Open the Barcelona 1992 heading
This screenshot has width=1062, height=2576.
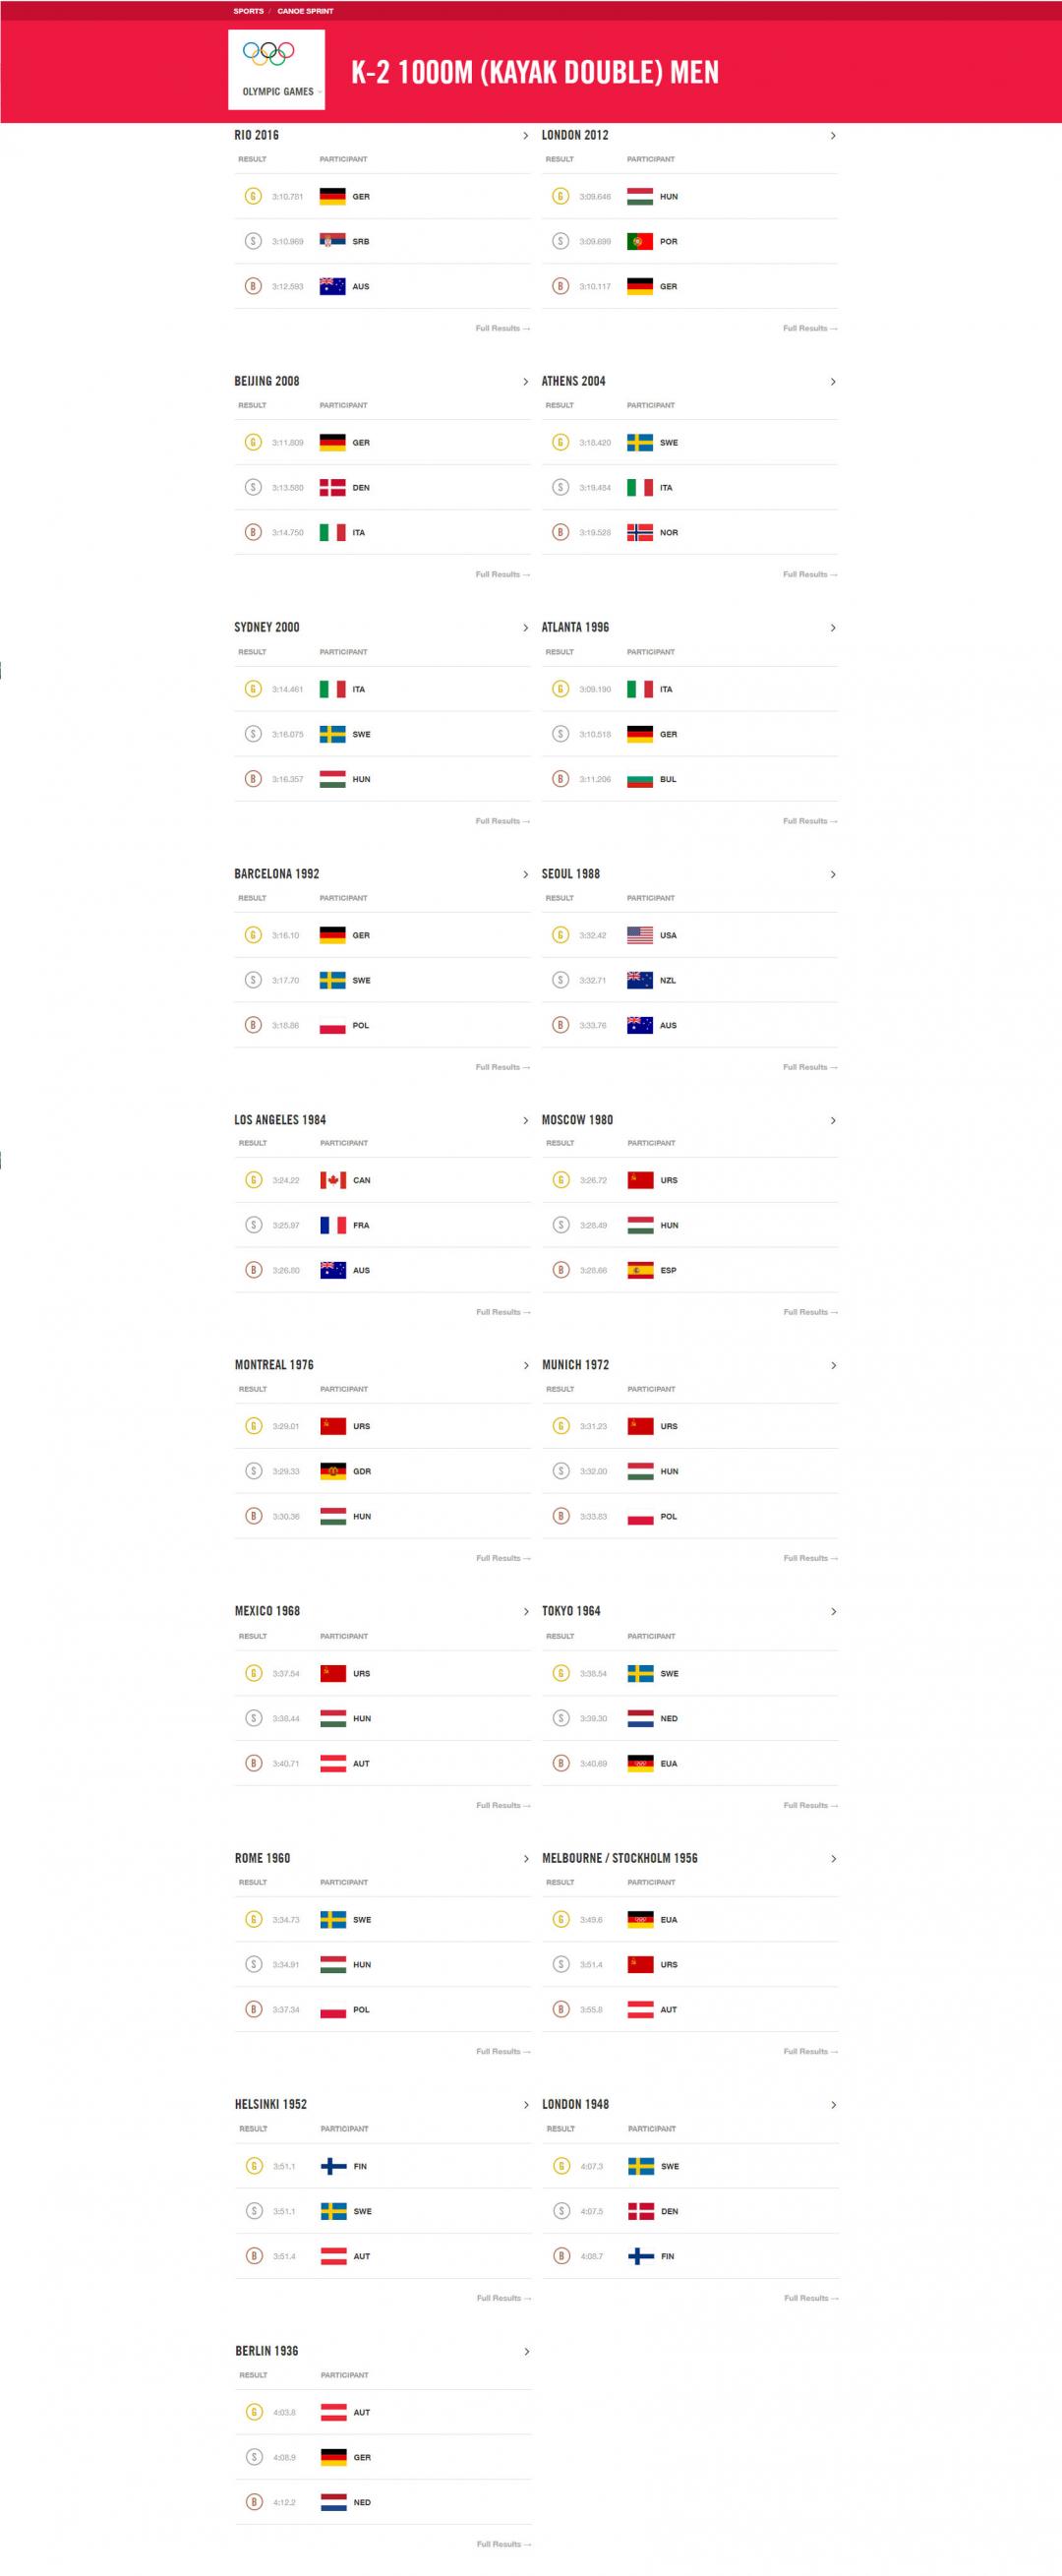[x=277, y=874]
